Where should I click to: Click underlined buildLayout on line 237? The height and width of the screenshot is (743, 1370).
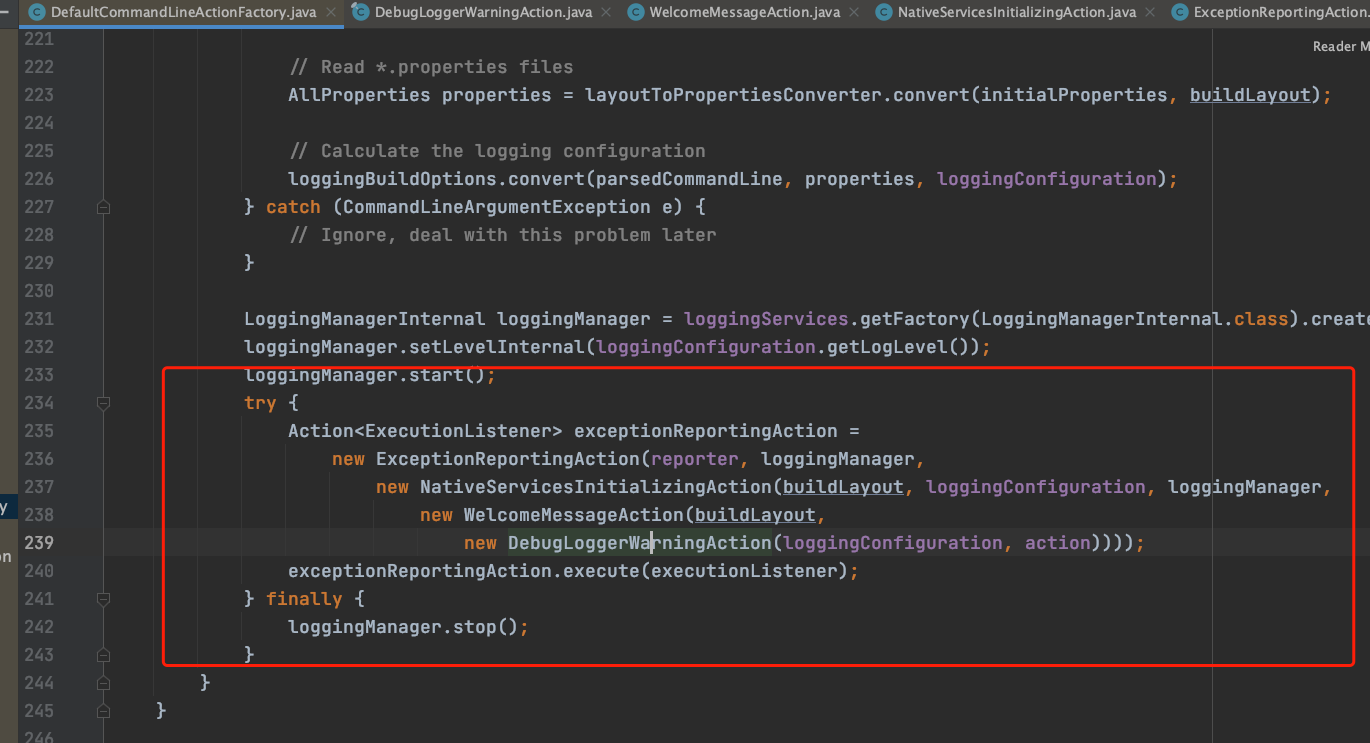[844, 487]
